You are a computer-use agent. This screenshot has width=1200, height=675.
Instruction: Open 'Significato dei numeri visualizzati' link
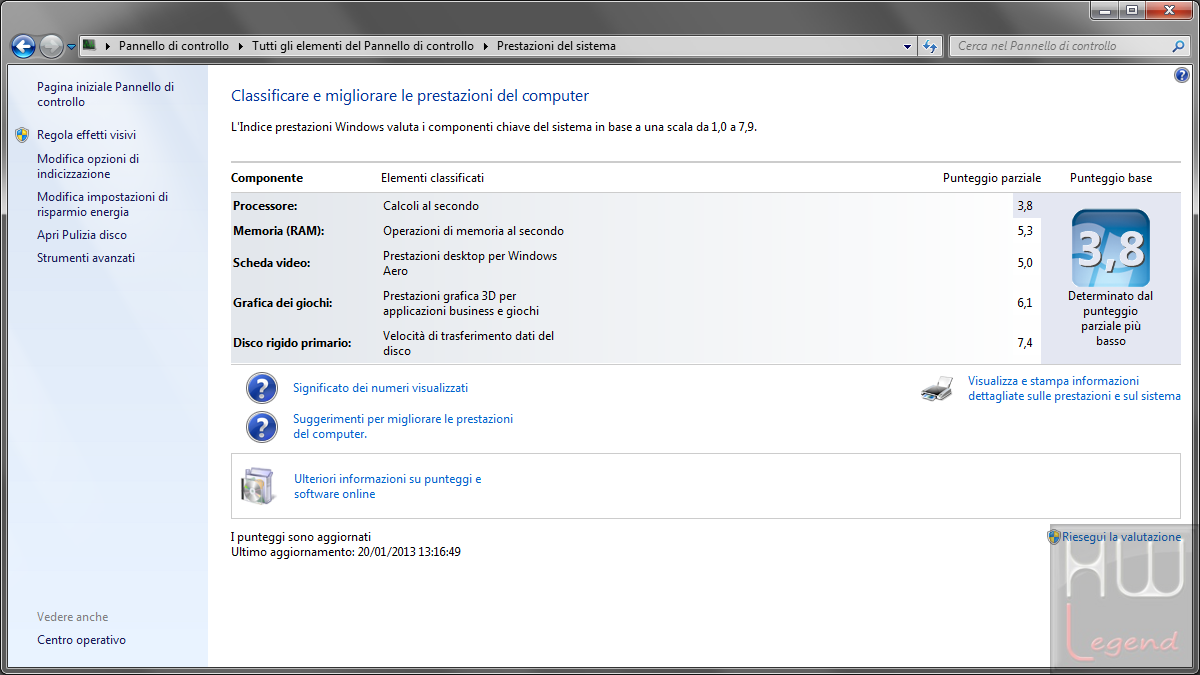380,388
